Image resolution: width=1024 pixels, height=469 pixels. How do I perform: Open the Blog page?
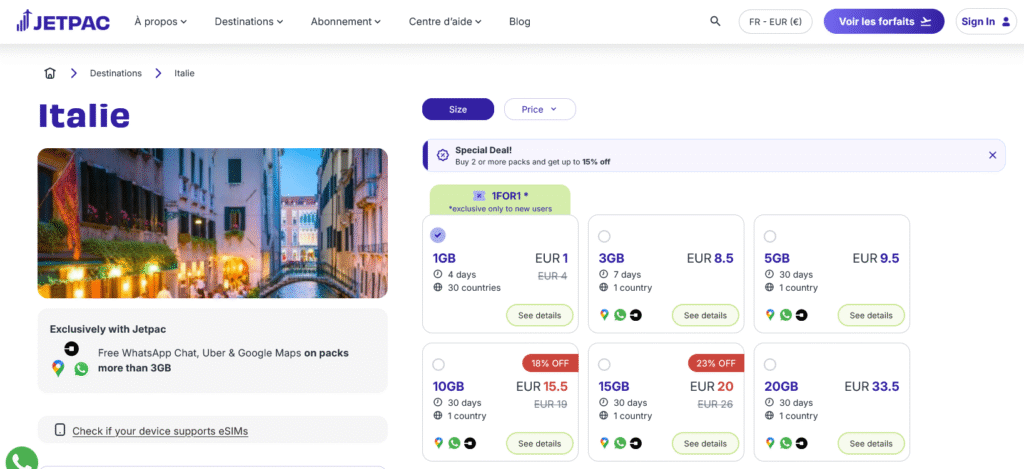pos(520,22)
